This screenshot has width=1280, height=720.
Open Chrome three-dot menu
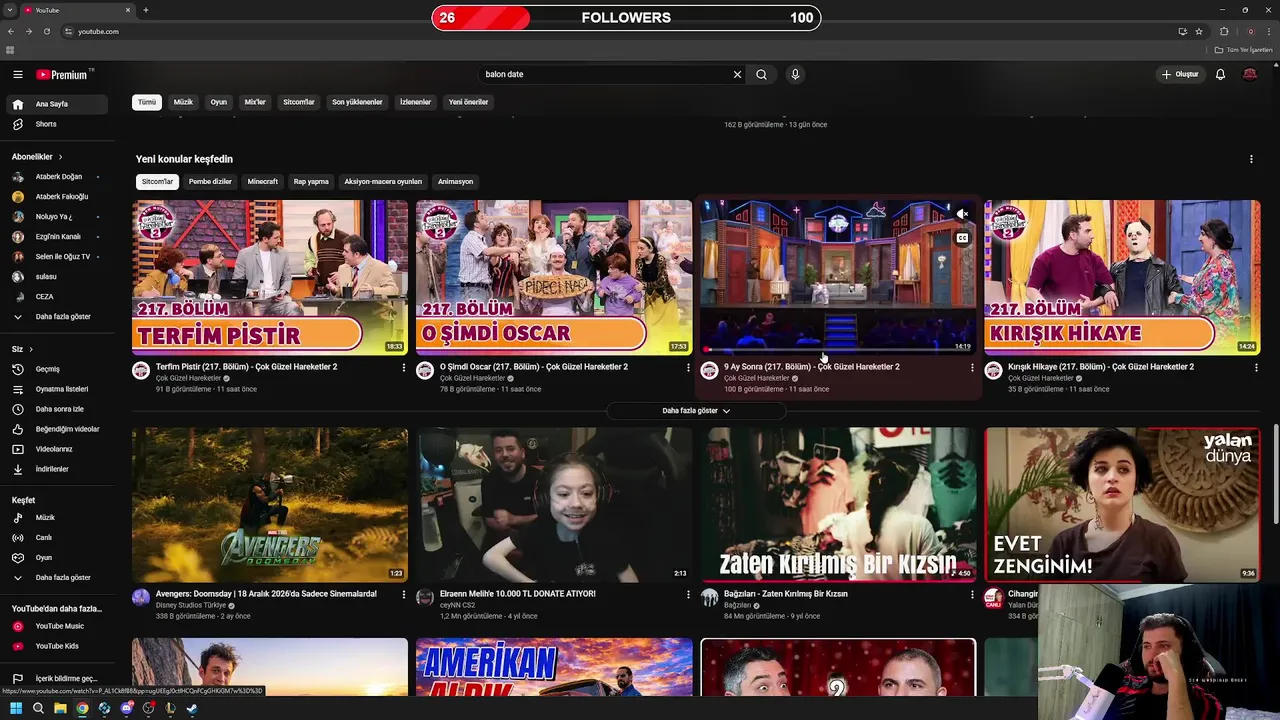click(x=1269, y=31)
